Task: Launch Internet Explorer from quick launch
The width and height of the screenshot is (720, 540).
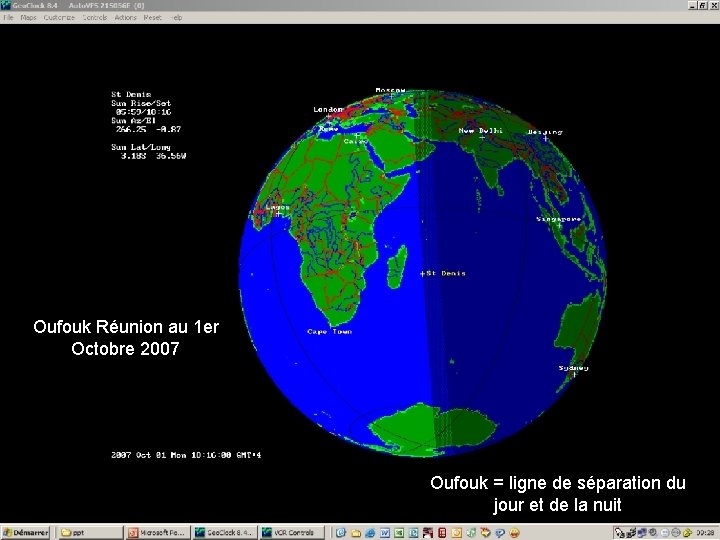Action: point(370,533)
